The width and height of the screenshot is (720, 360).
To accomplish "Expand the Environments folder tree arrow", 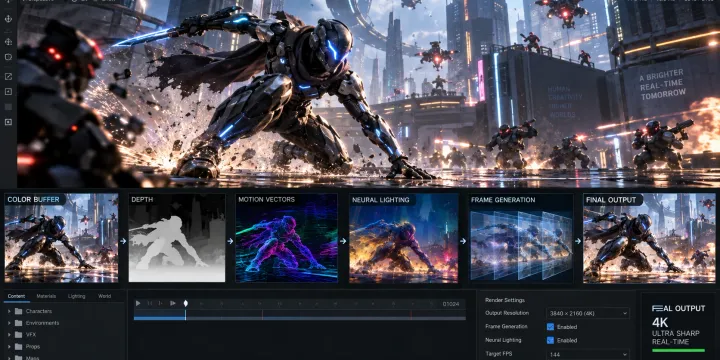I will (9, 323).
